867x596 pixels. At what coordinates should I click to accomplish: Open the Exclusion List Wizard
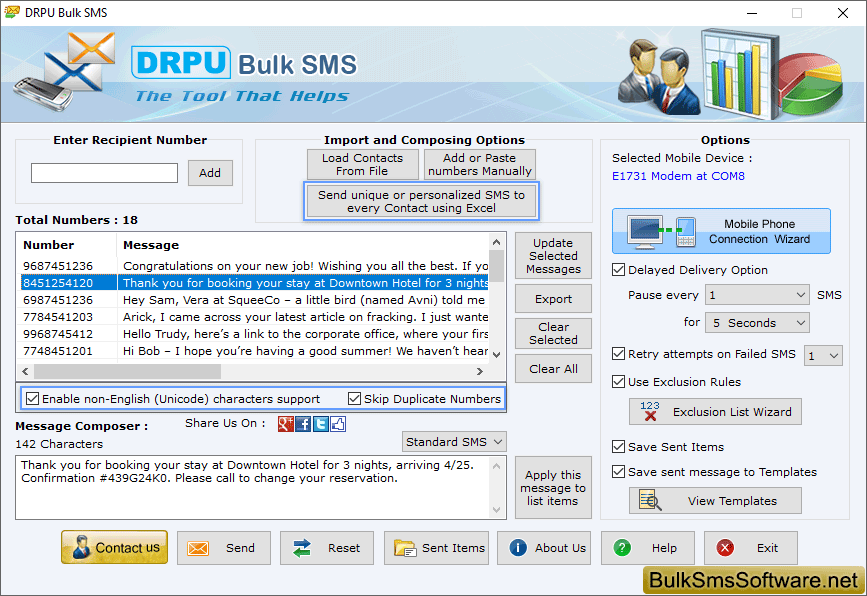tap(715, 411)
